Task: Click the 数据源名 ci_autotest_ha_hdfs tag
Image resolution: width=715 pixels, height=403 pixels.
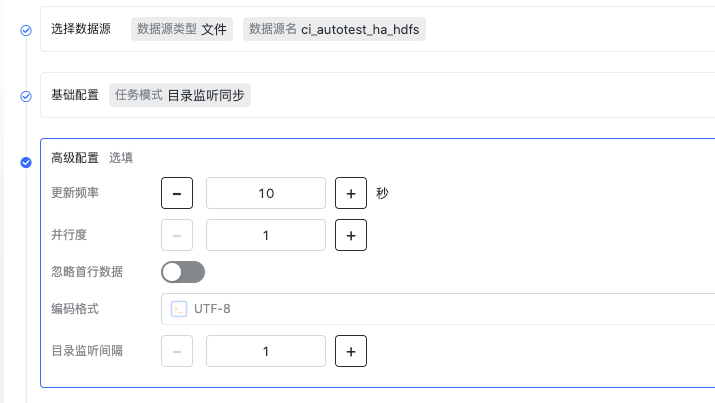Action: coord(334,29)
